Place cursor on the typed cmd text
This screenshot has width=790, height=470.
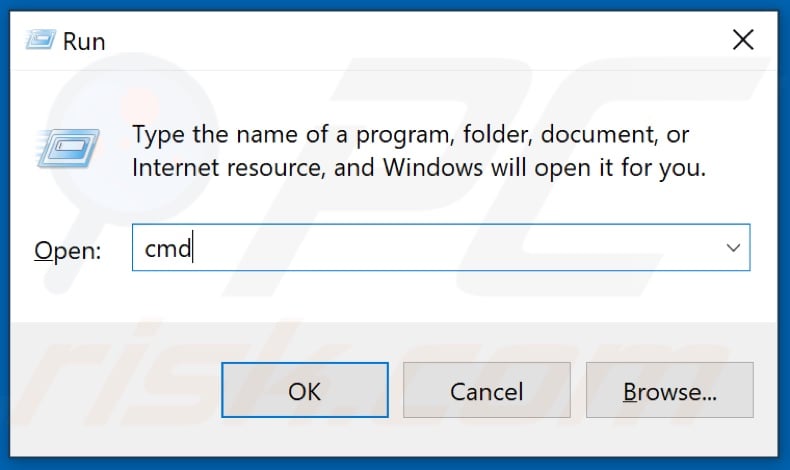click(168, 248)
